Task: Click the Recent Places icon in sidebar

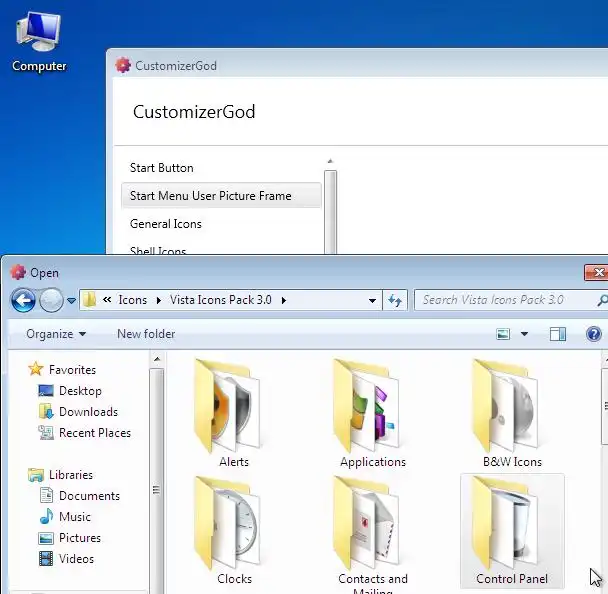Action: 46,432
